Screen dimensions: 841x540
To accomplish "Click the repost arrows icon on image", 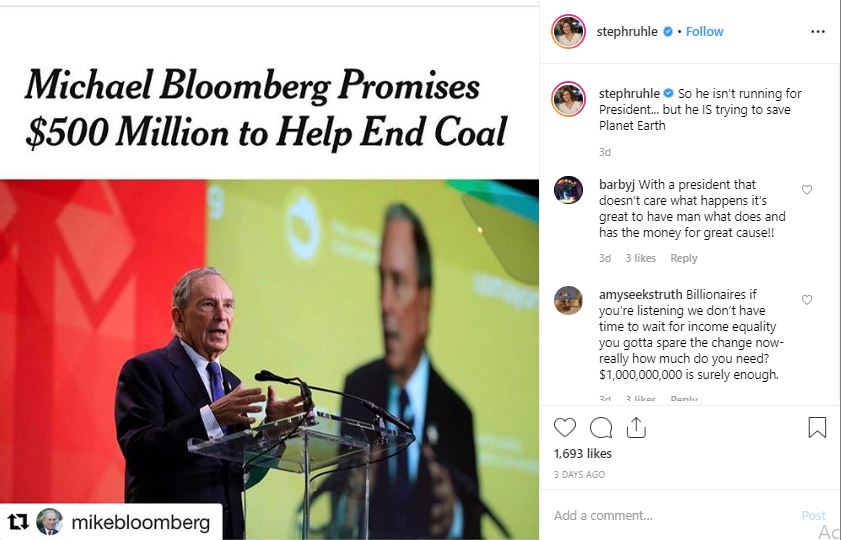I will point(17,521).
